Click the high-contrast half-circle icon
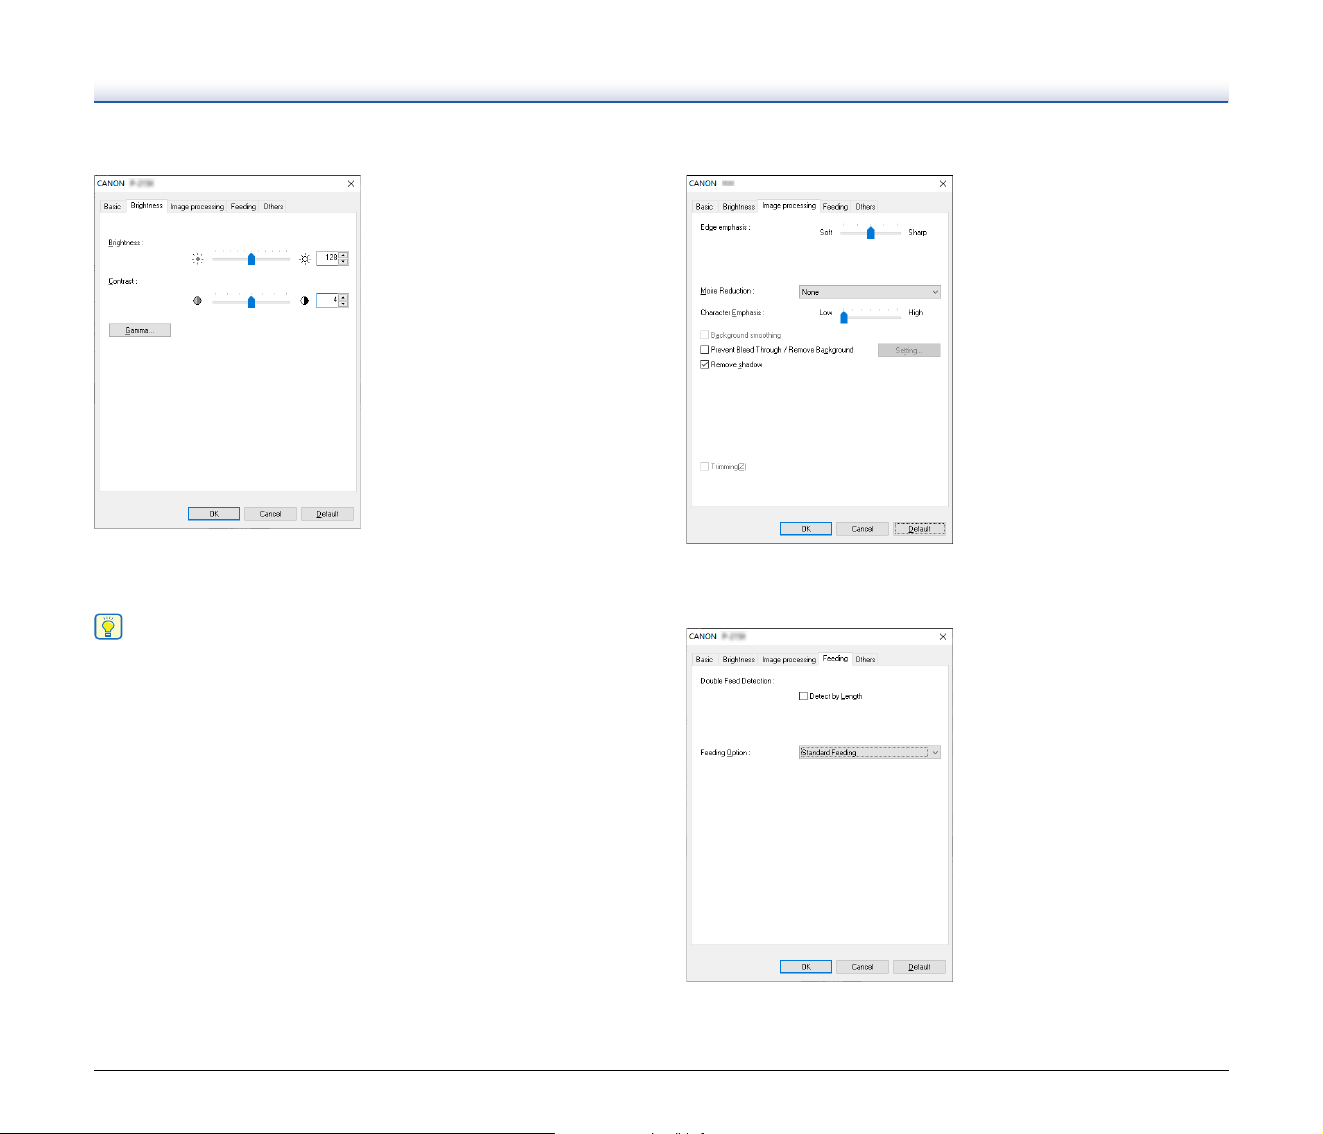The image size is (1323, 1134). click(305, 300)
